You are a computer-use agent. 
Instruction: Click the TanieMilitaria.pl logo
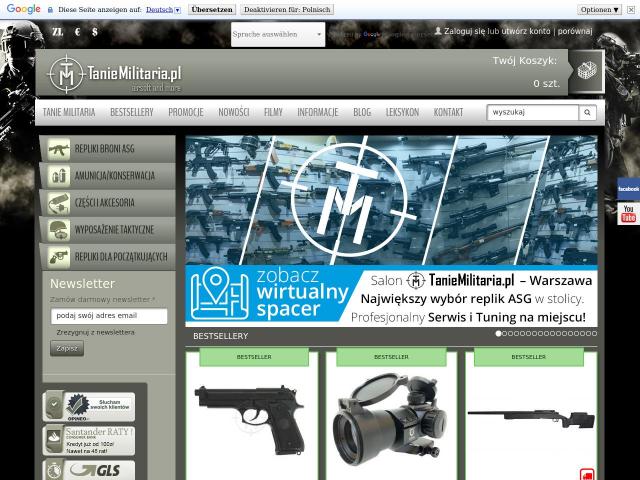click(x=114, y=74)
